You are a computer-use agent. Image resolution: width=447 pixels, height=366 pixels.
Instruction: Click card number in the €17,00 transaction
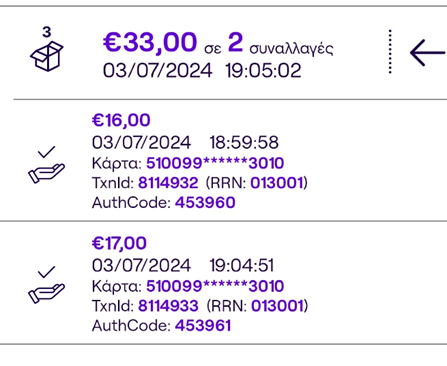click(x=215, y=286)
